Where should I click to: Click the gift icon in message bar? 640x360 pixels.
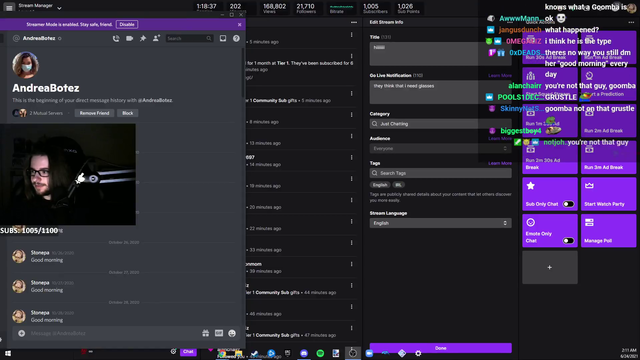pos(206,333)
